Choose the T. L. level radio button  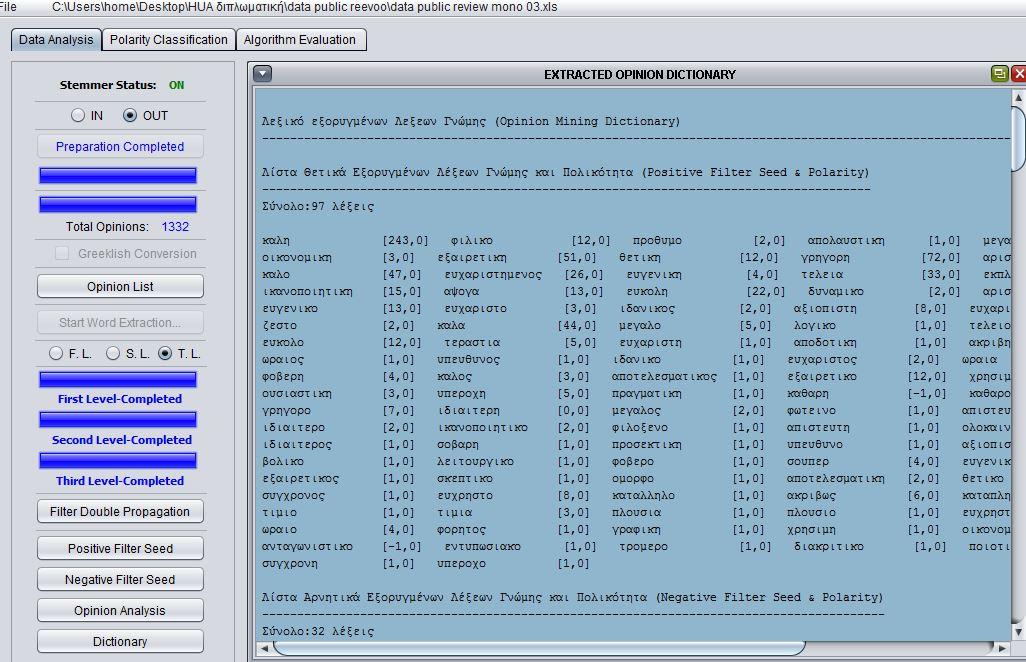pos(165,353)
